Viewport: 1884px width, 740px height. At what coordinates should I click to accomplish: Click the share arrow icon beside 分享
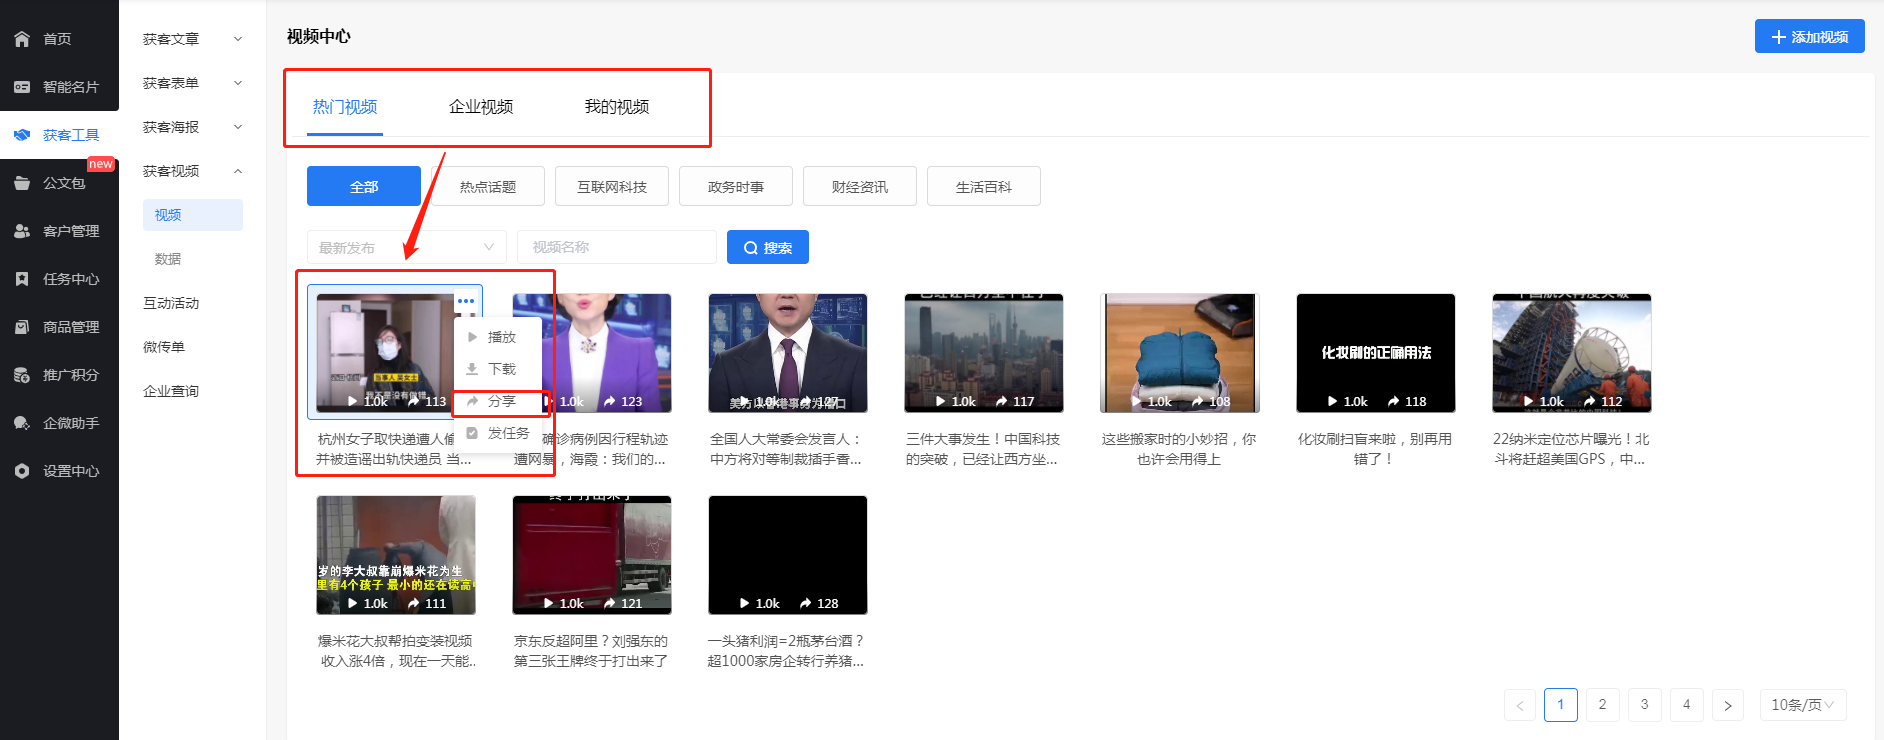(472, 401)
